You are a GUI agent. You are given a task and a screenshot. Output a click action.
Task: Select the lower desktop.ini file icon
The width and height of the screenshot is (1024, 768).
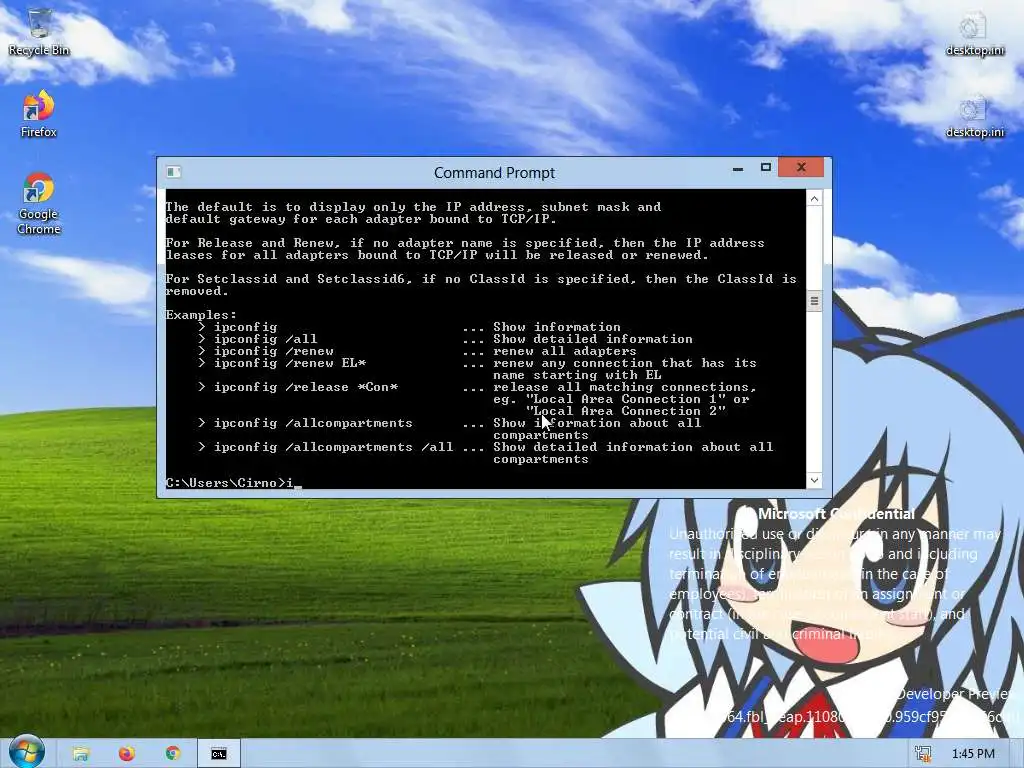(x=974, y=116)
